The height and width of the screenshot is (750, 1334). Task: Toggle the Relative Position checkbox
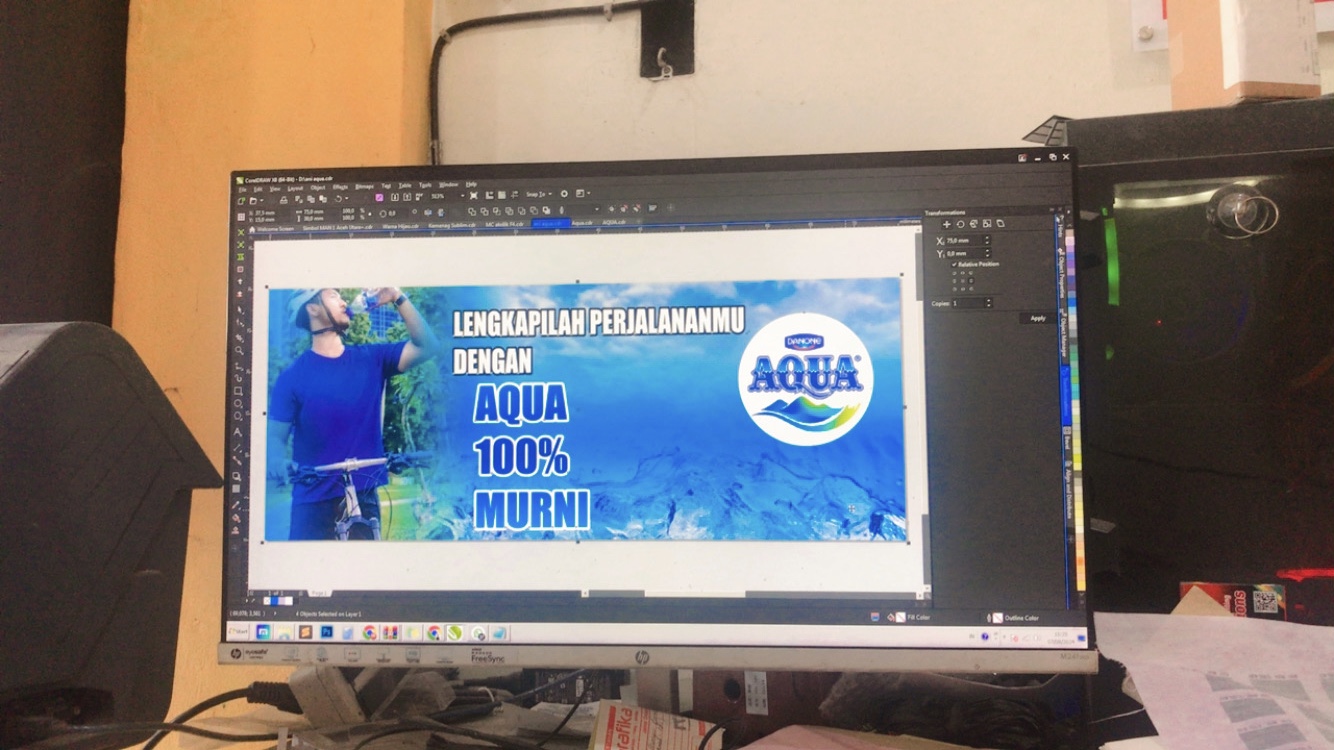tap(954, 264)
